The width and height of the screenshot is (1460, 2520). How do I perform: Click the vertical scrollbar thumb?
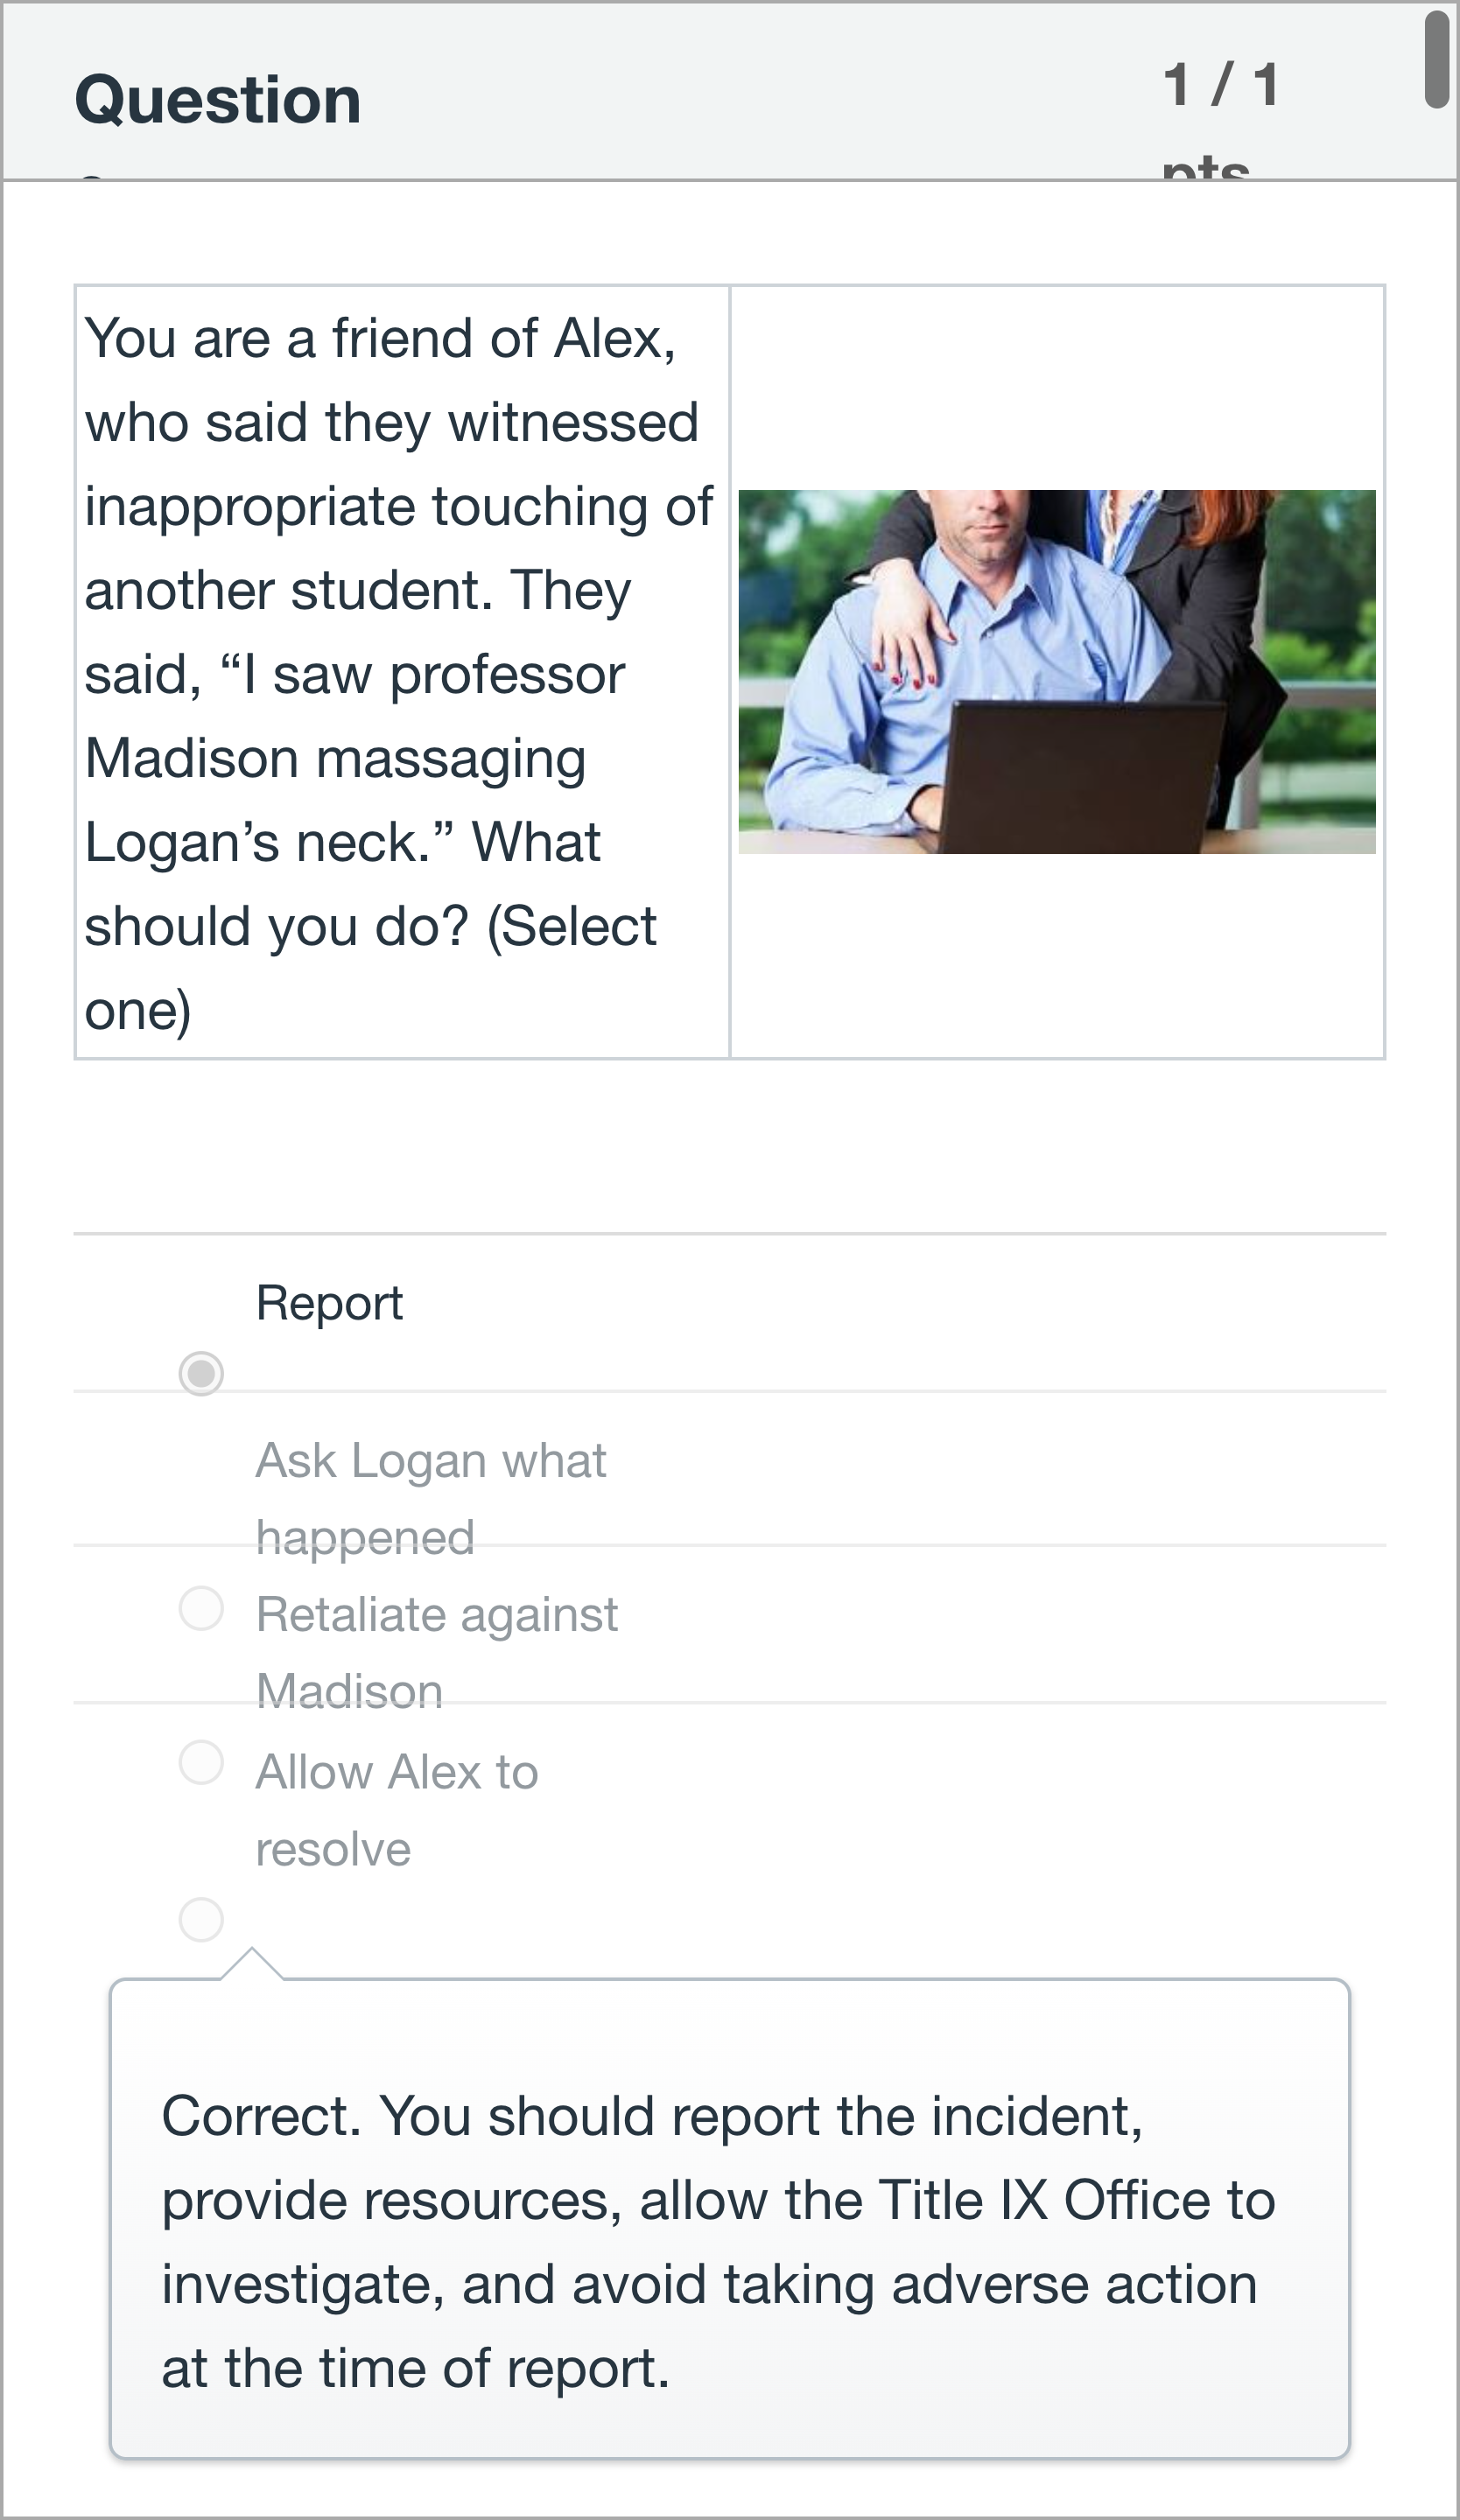1437,60
